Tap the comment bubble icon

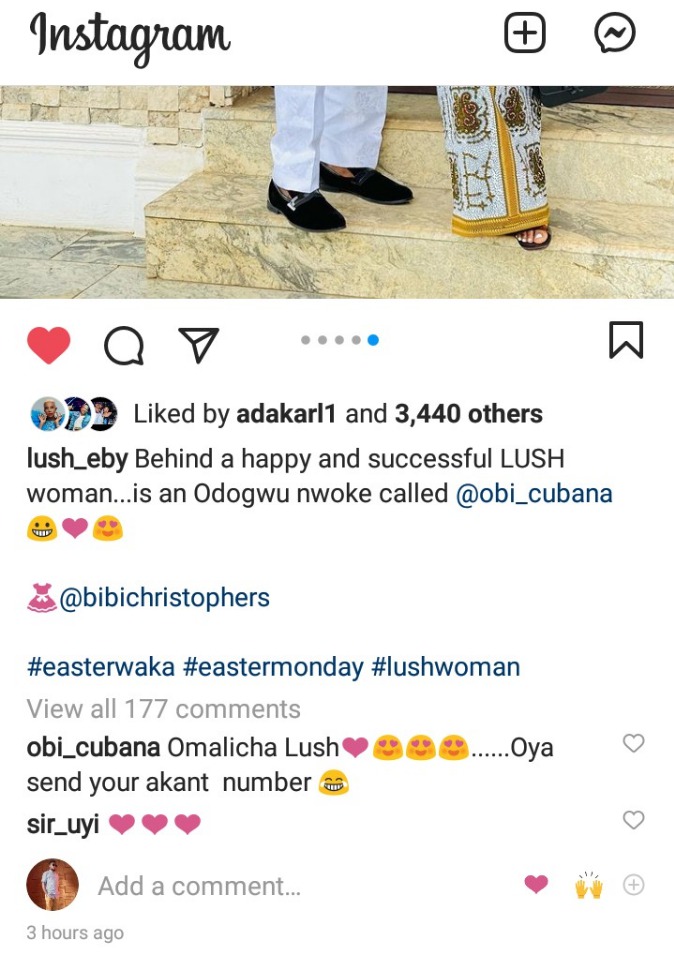[124, 345]
